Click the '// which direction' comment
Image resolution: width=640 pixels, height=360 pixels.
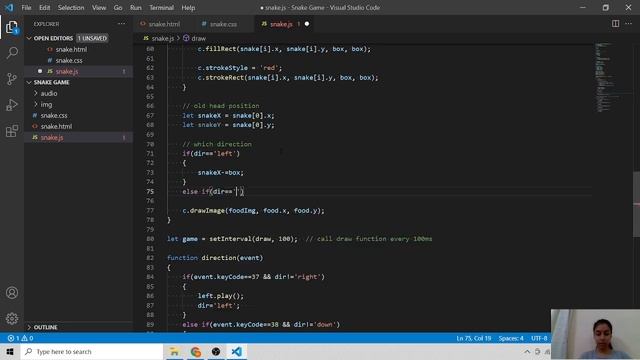(217, 144)
